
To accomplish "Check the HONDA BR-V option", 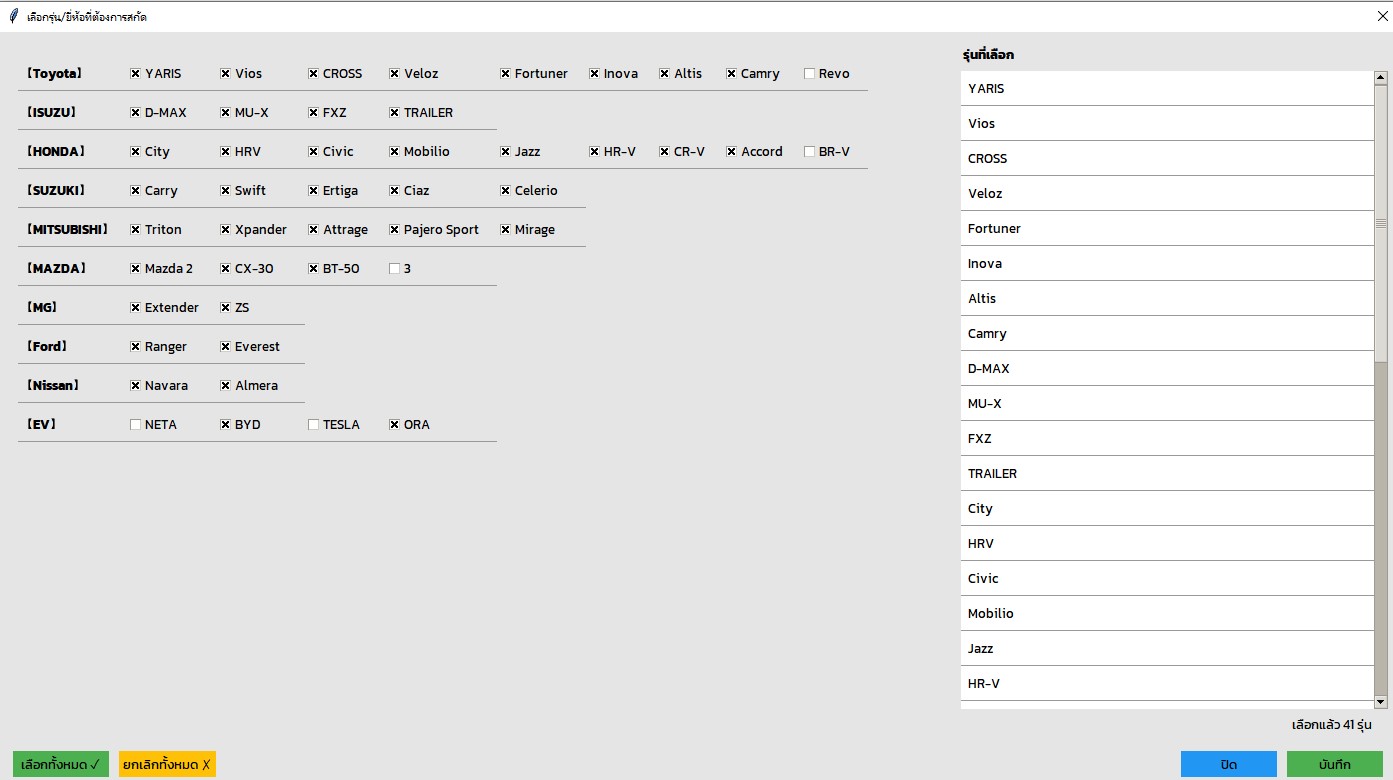I will click(x=810, y=152).
